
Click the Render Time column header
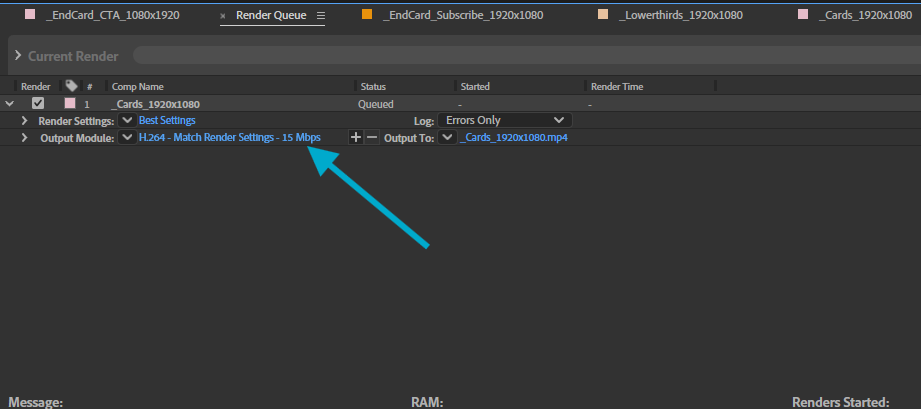(617, 86)
